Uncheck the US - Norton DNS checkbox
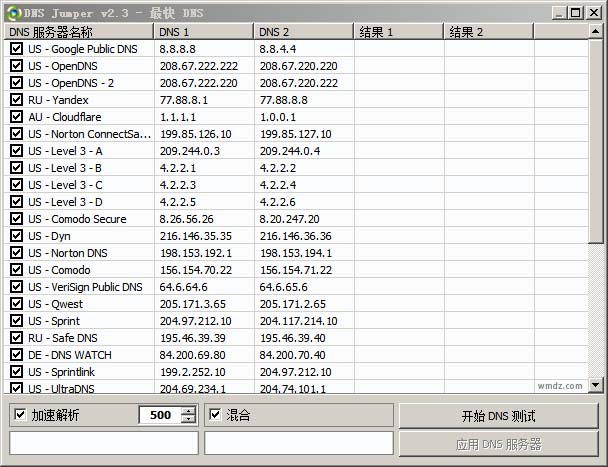The width and height of the screenshot is (608, 467). [16, 253]
